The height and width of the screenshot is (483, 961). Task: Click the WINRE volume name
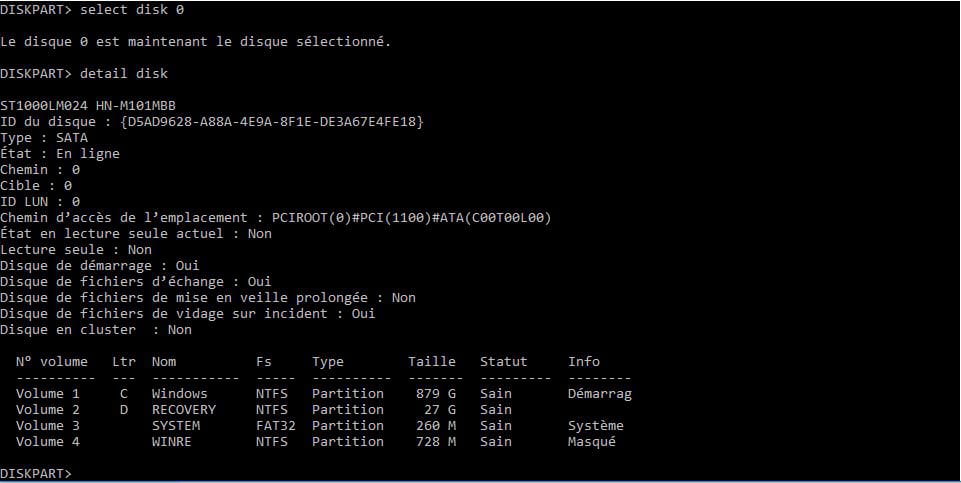172,441
